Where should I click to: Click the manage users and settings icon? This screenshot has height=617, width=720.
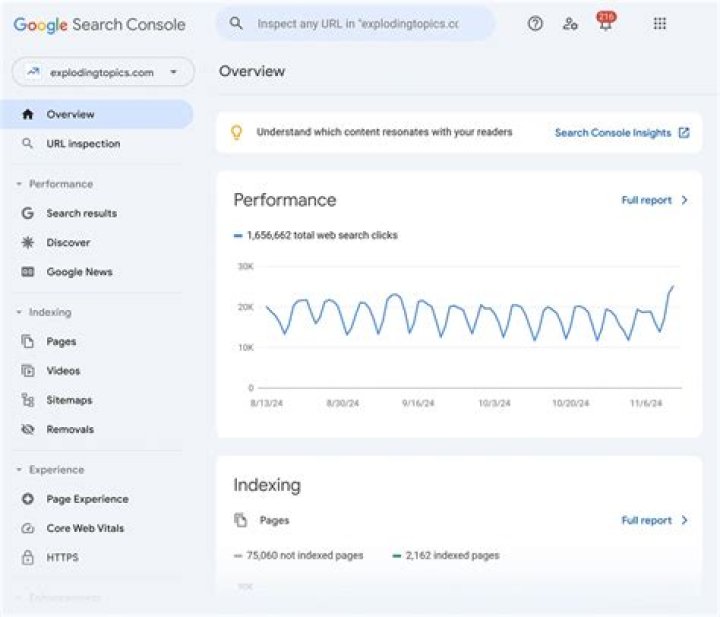click(570, 23)
